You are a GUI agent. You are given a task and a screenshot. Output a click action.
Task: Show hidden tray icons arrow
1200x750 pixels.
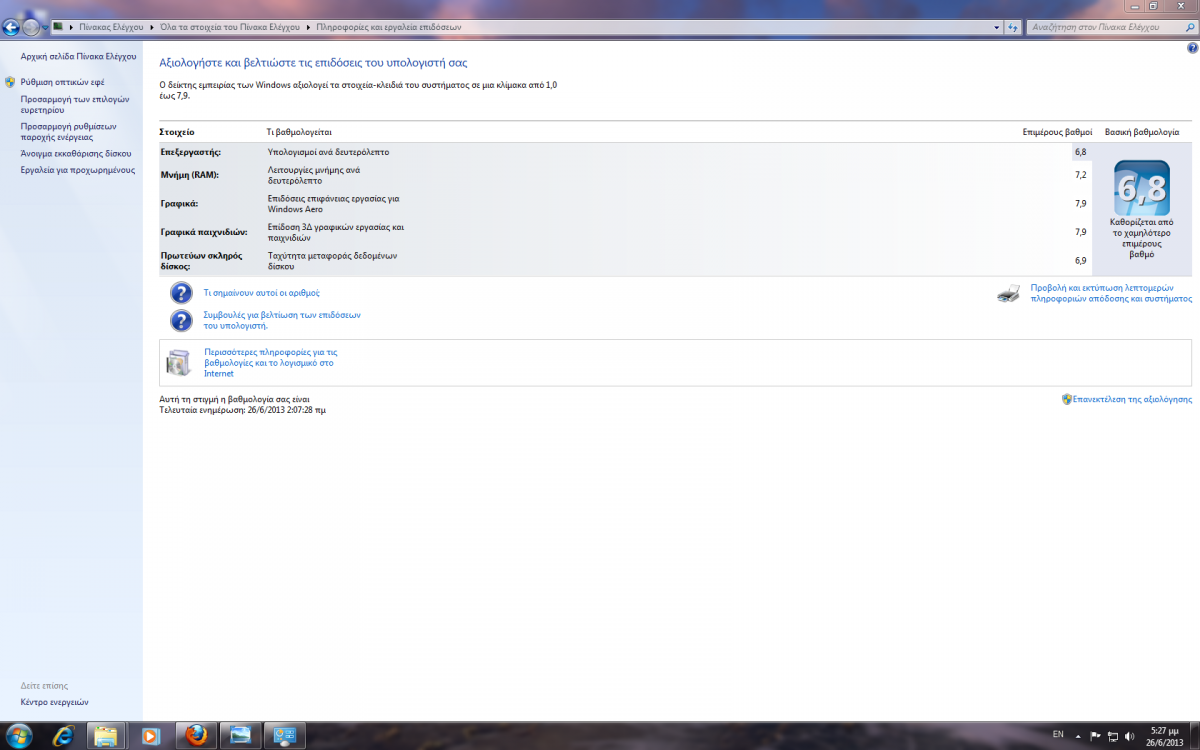pyautogui.click(x=1080, y=735)
